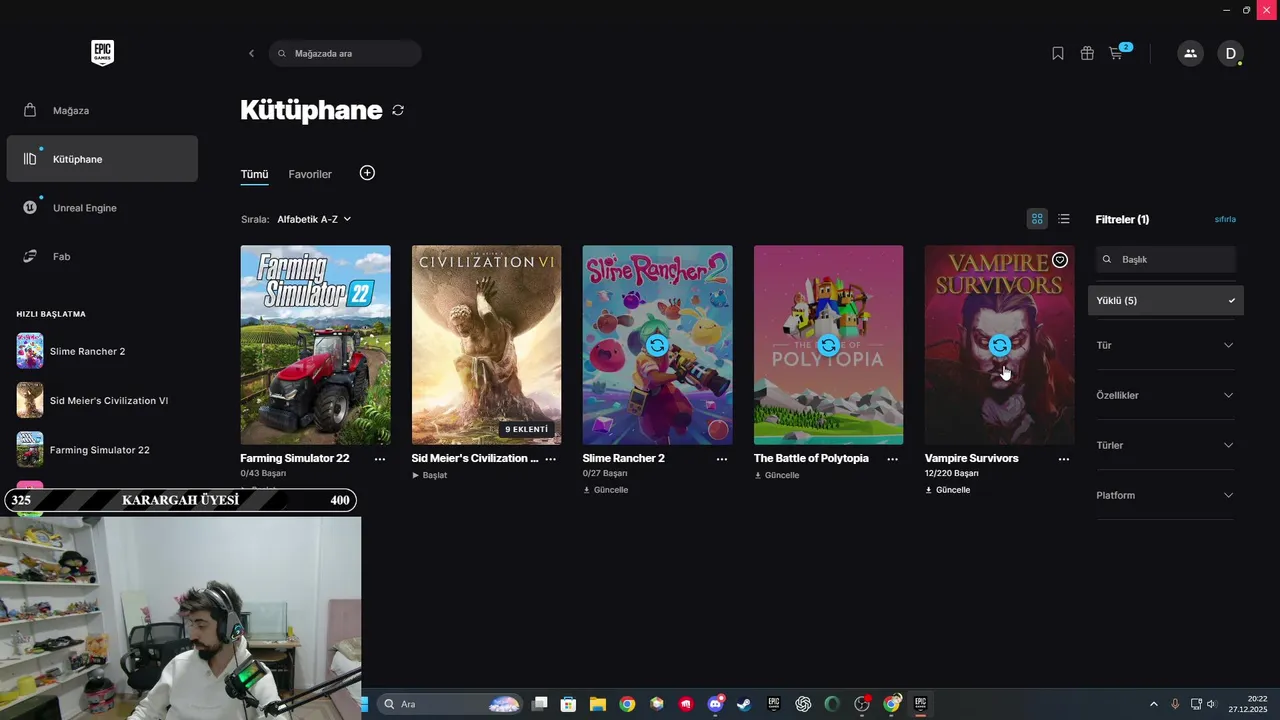Add a new collection with plus icon

tap(367, 173)
